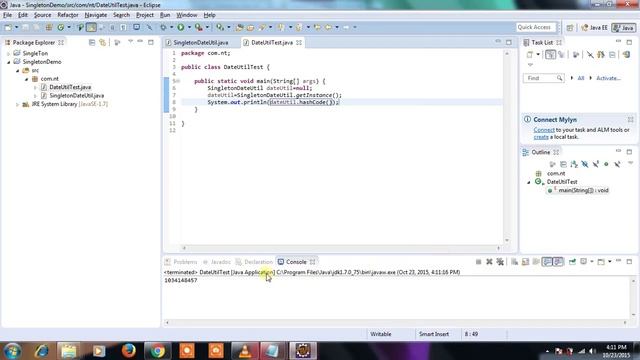The width and height of the screenshot is (640, 360).
Task: Click the Quick Access search field
Action: click(536, 27)
